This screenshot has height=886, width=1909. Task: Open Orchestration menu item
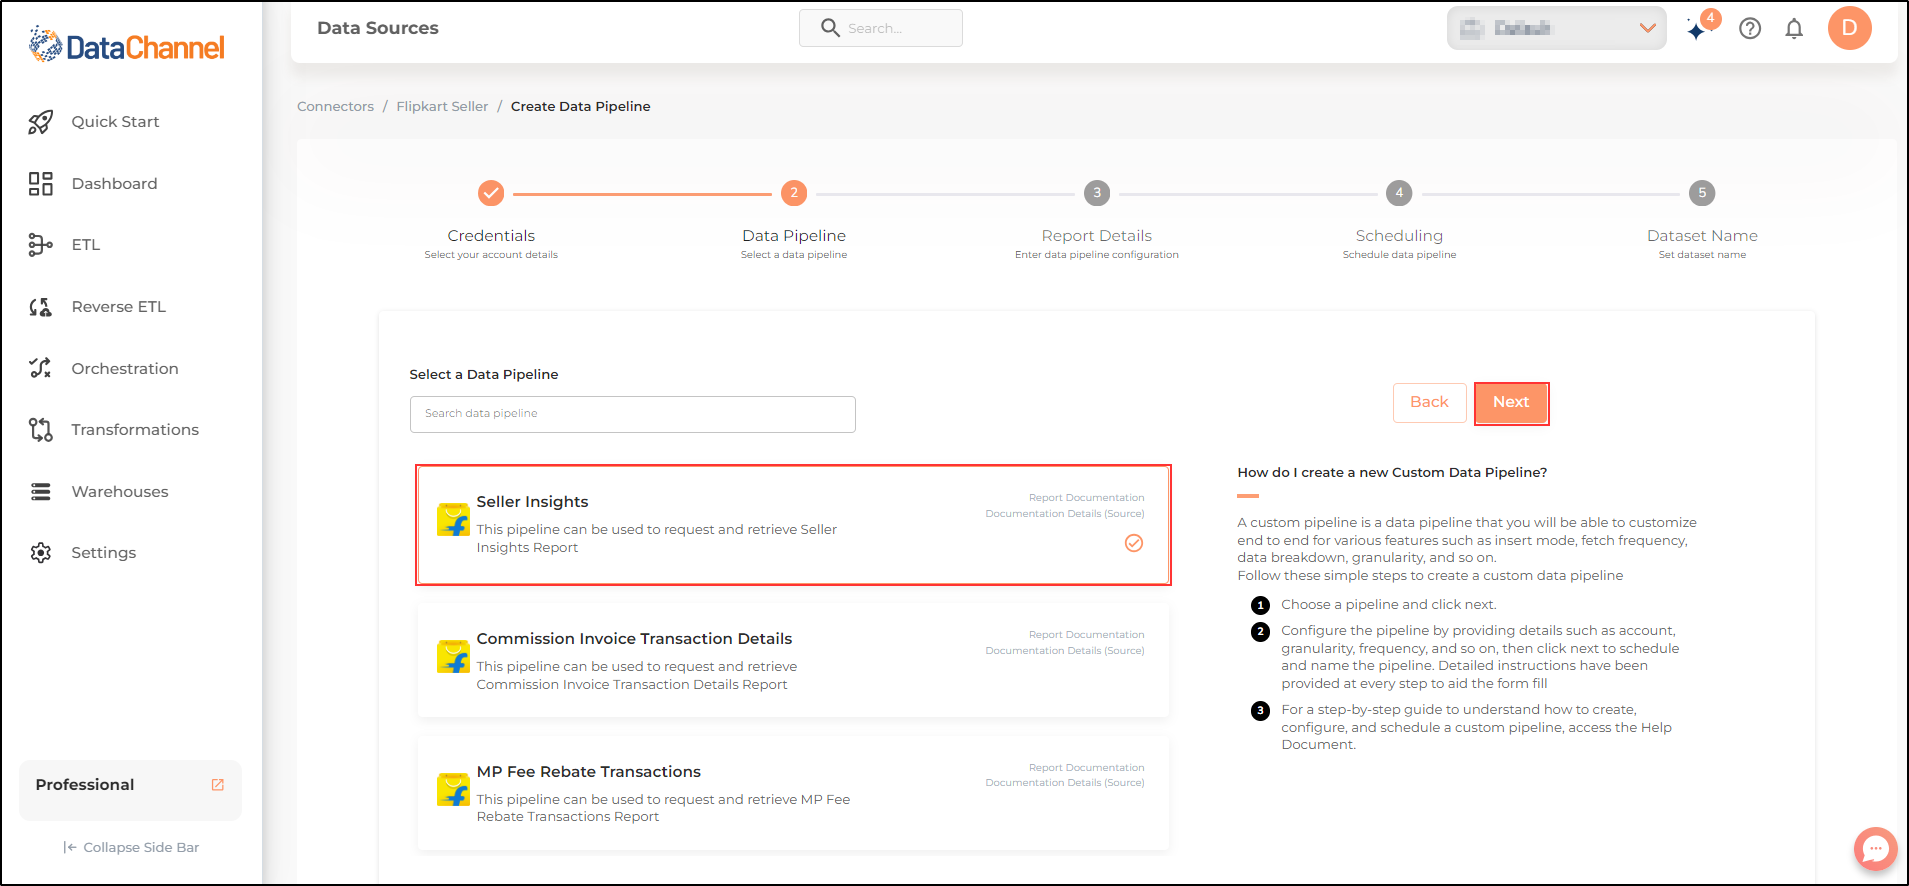pos(125,369)
